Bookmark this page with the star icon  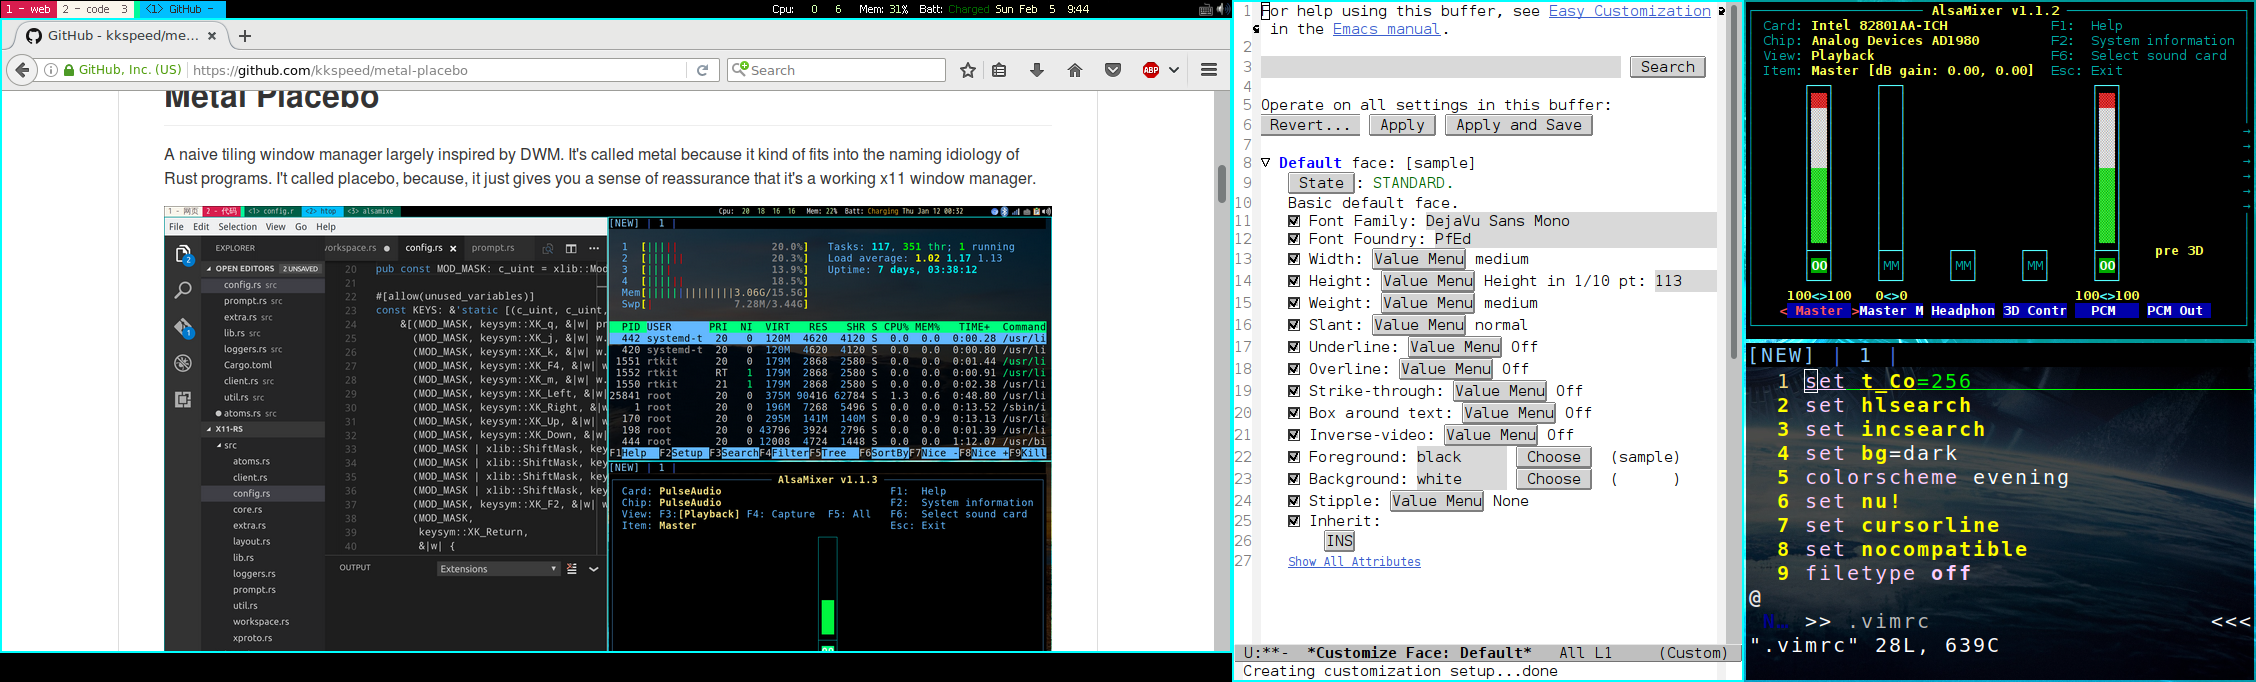[968, 70]
